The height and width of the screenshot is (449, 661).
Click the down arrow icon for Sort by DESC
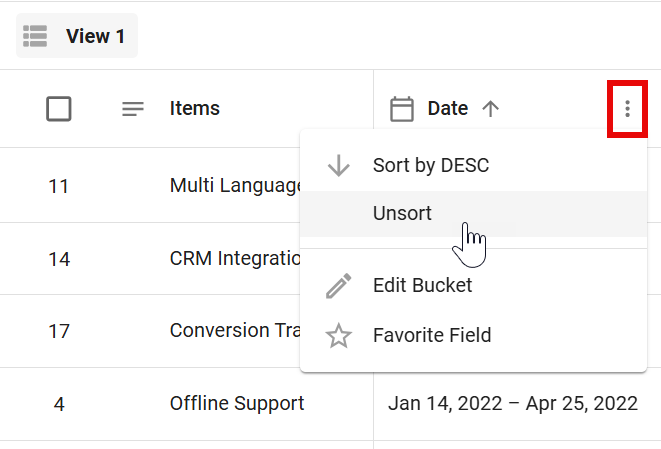[339, 166]
